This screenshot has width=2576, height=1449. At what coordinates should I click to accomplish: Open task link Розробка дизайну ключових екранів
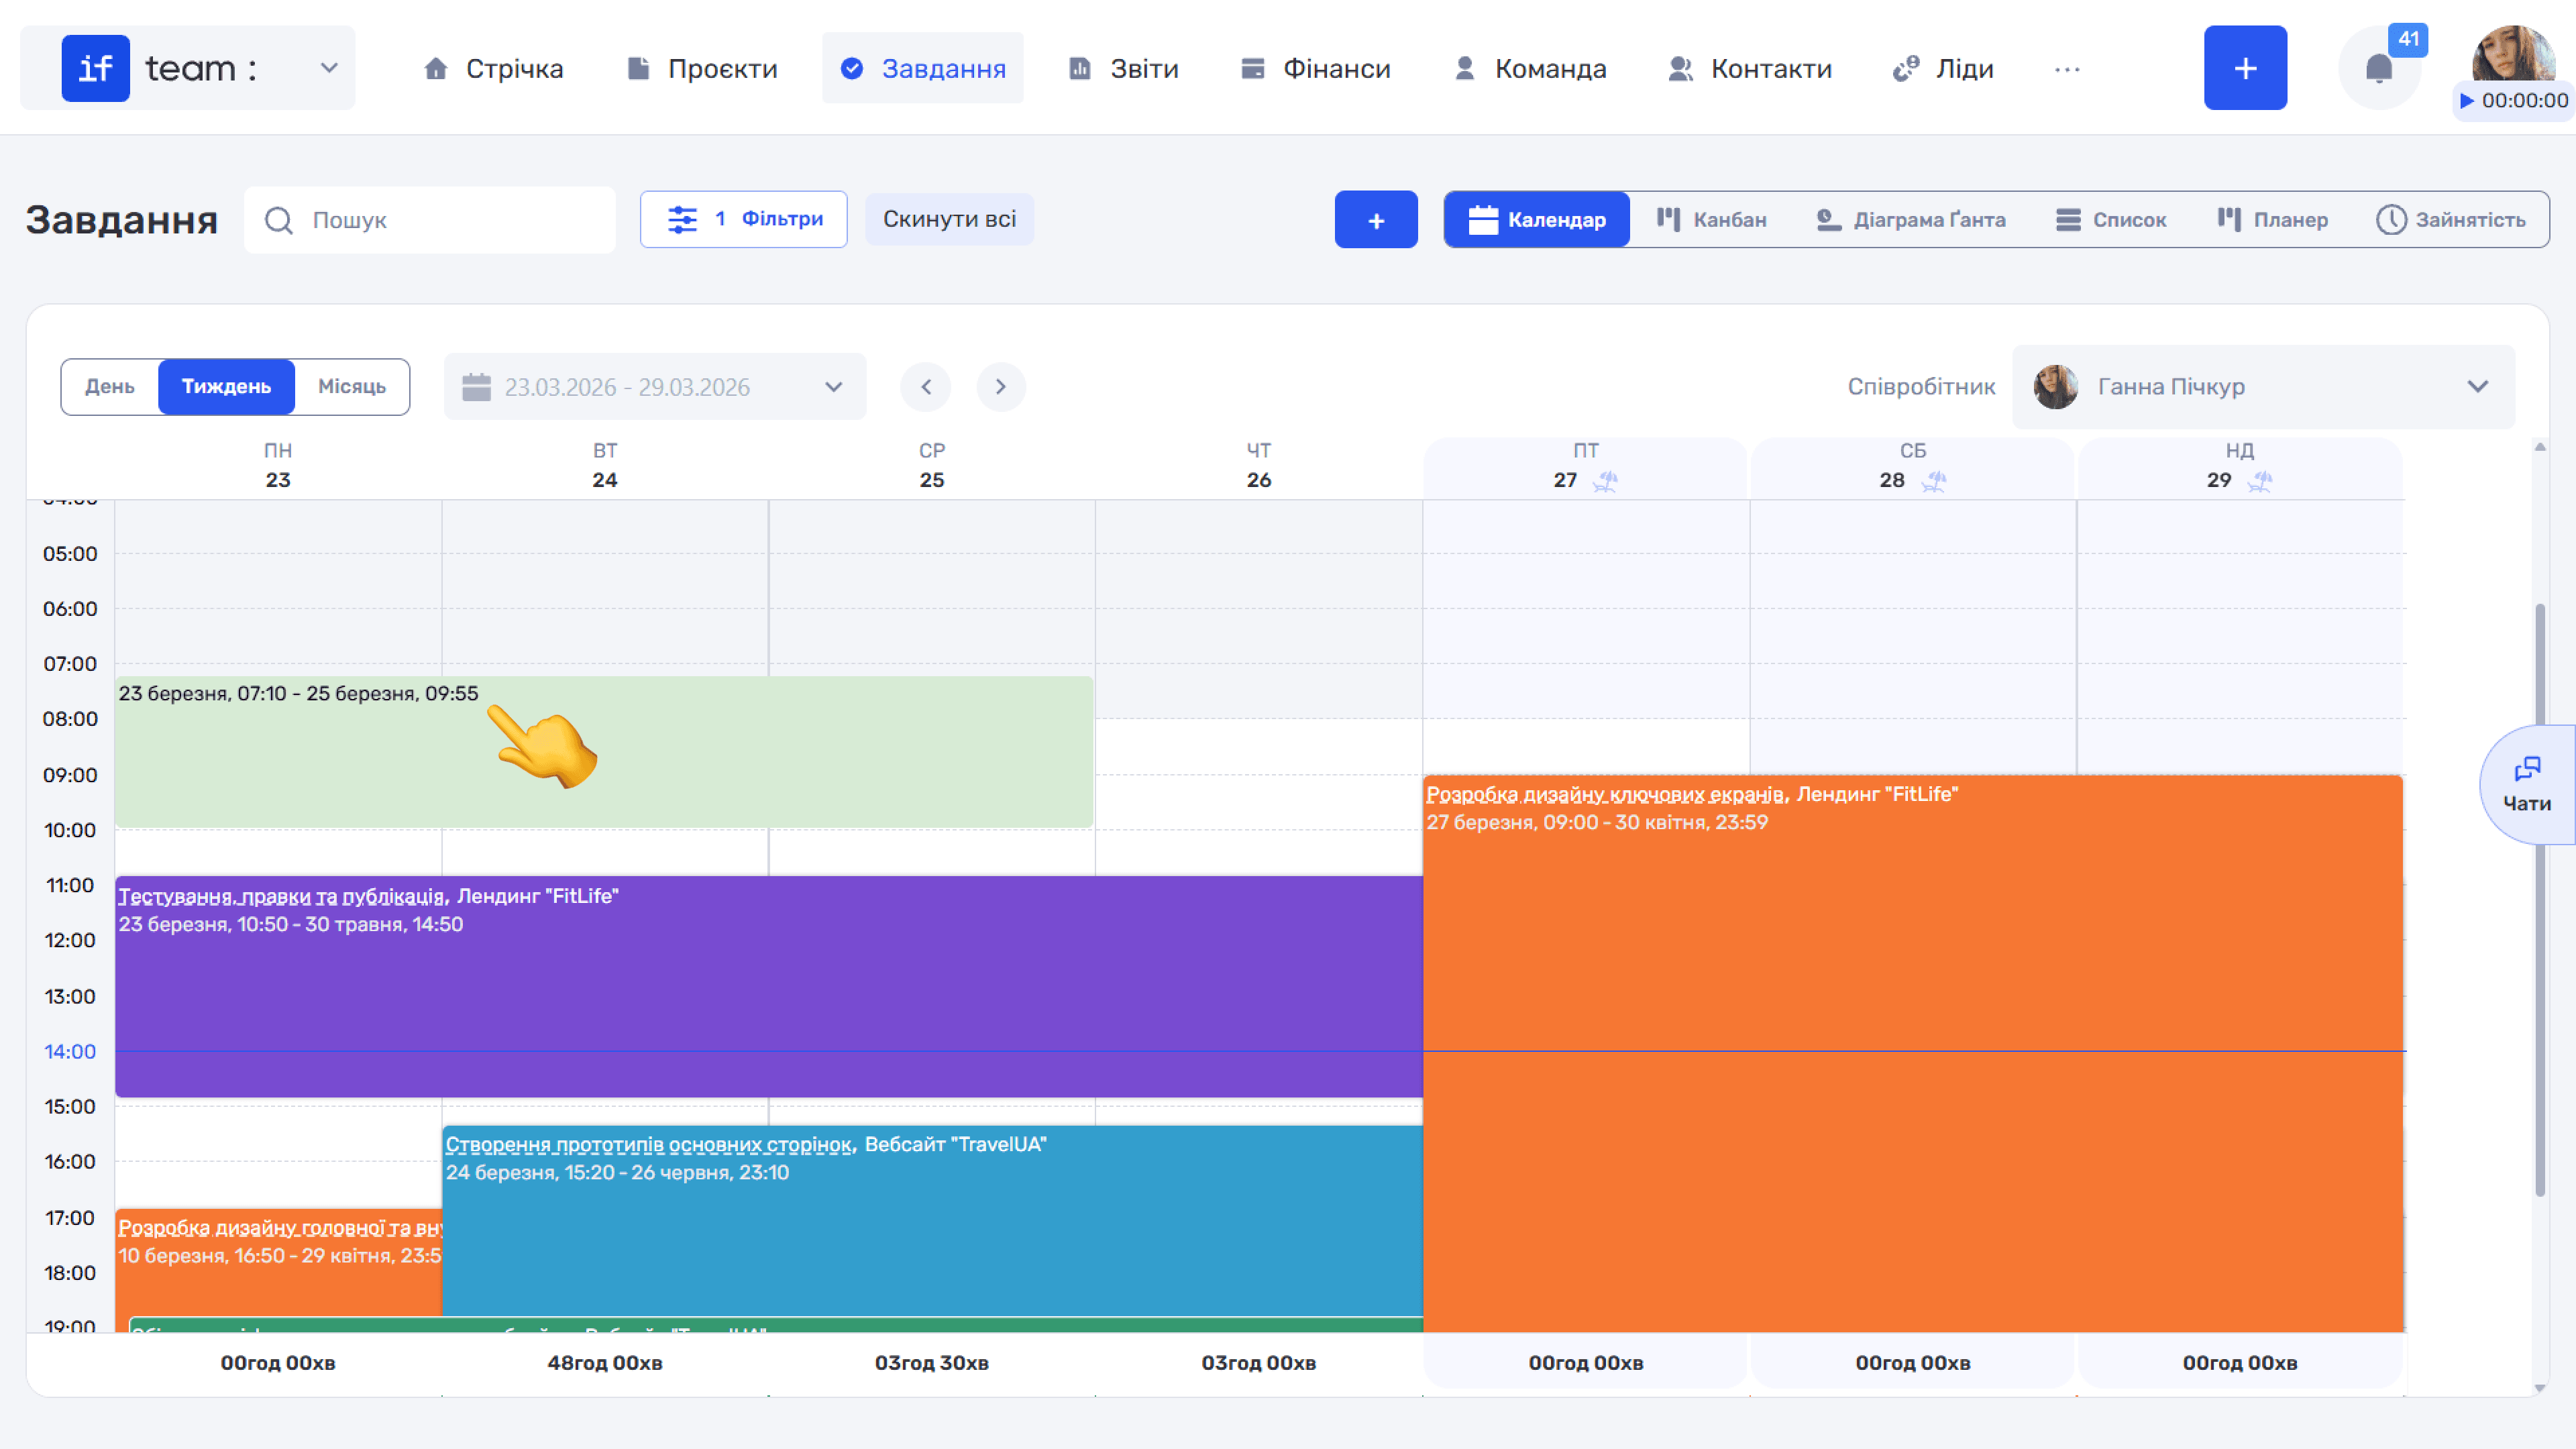pyautogui.click(x=1605, y=794)
